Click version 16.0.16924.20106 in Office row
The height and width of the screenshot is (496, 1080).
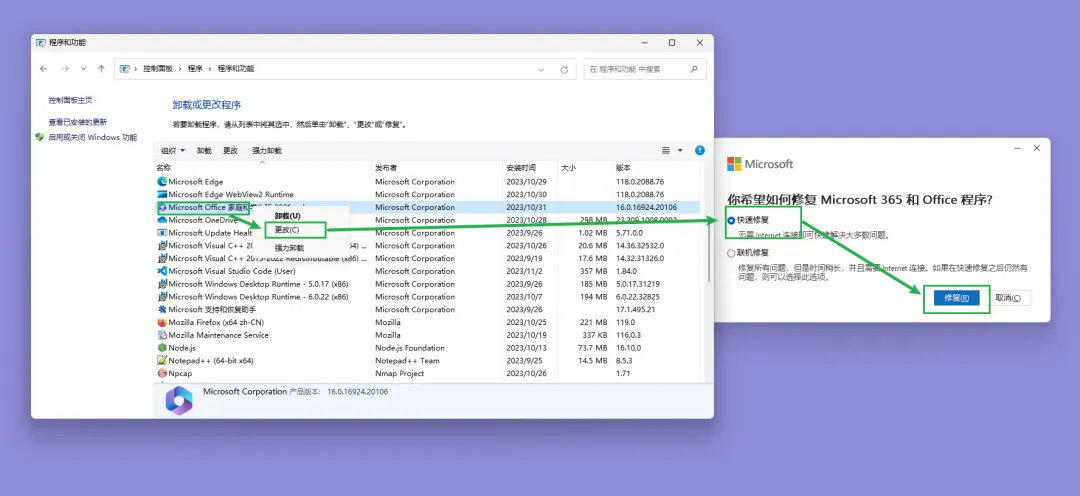click(x=646, y=207)
